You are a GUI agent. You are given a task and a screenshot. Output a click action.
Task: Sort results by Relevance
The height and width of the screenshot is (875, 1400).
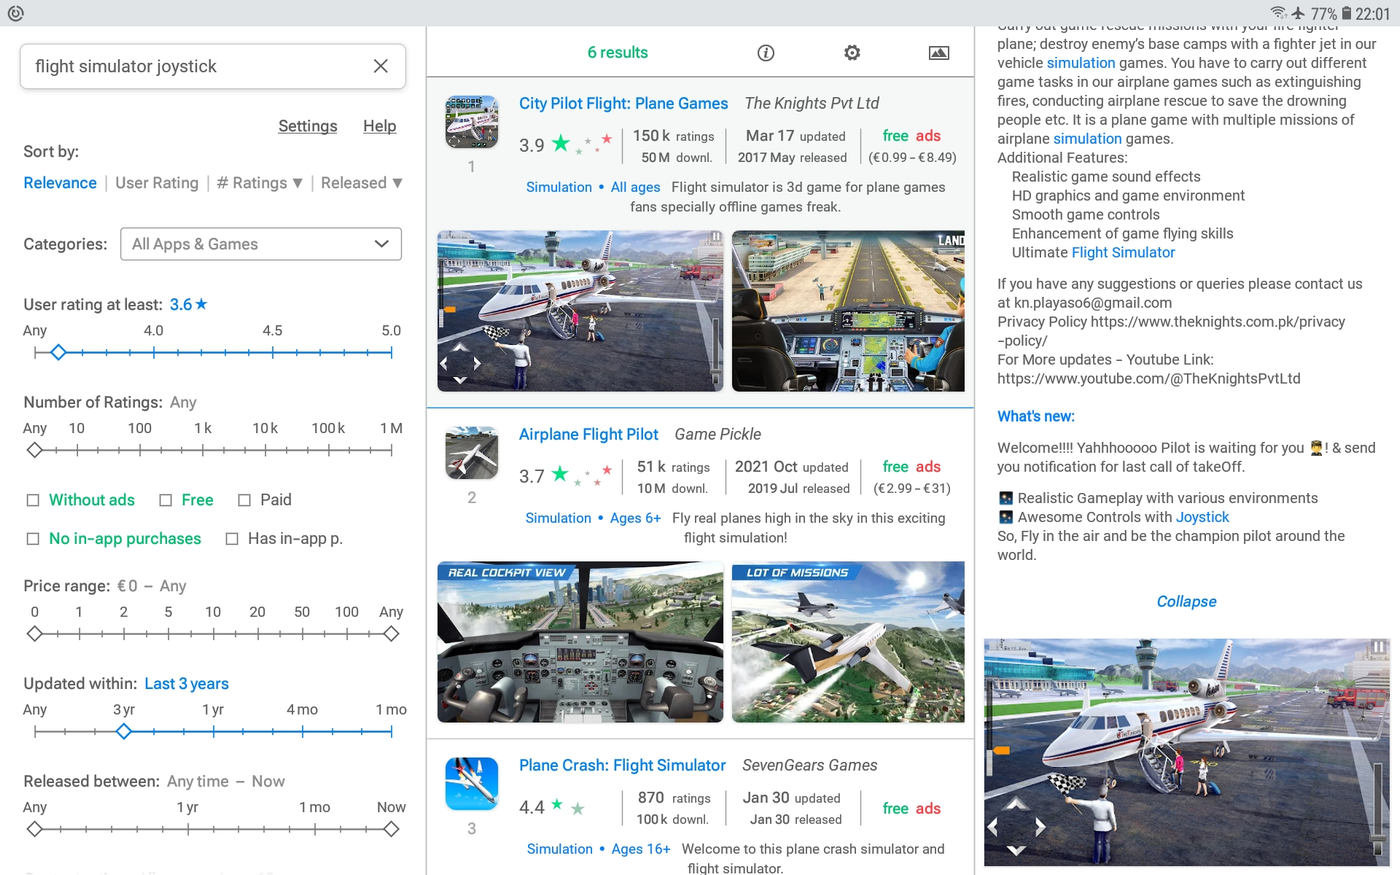pos(60,183)
